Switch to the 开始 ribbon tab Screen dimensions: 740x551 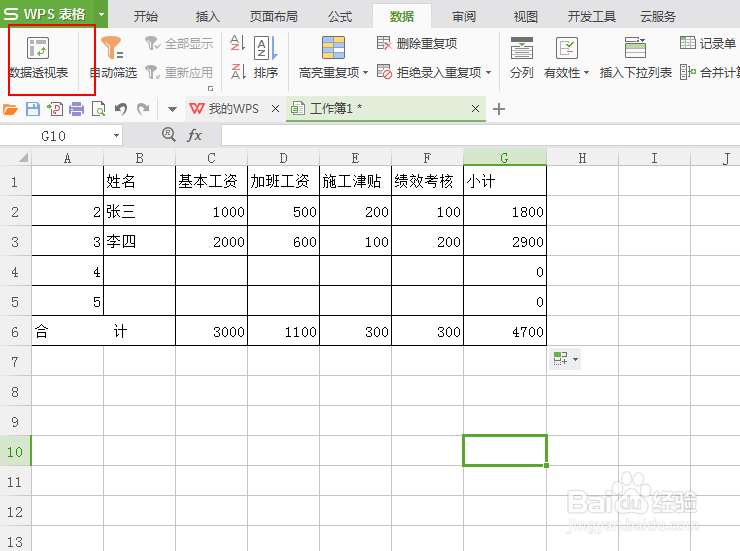click(145, 17)
